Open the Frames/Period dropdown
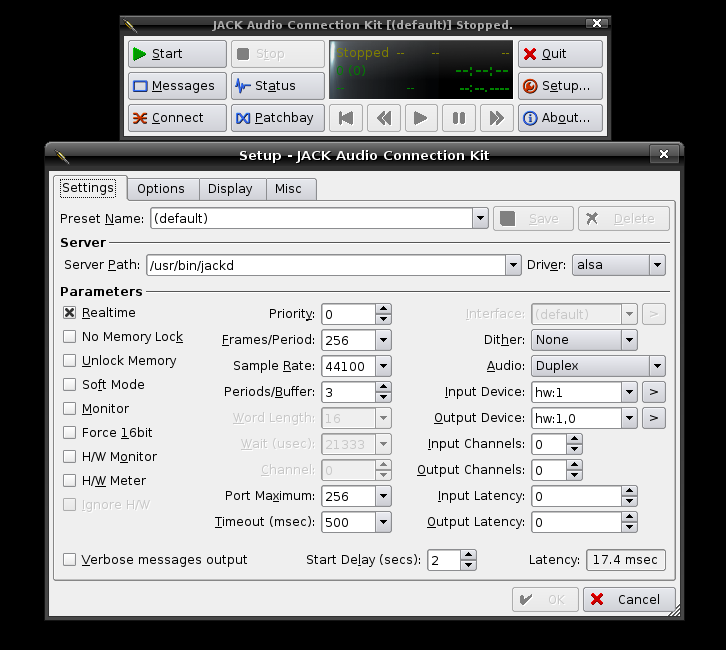 coord(383,340)
